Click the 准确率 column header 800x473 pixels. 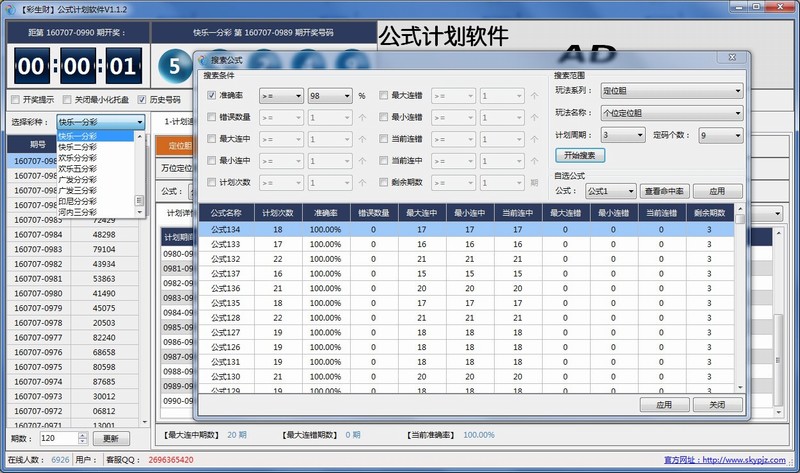[324, 212]
